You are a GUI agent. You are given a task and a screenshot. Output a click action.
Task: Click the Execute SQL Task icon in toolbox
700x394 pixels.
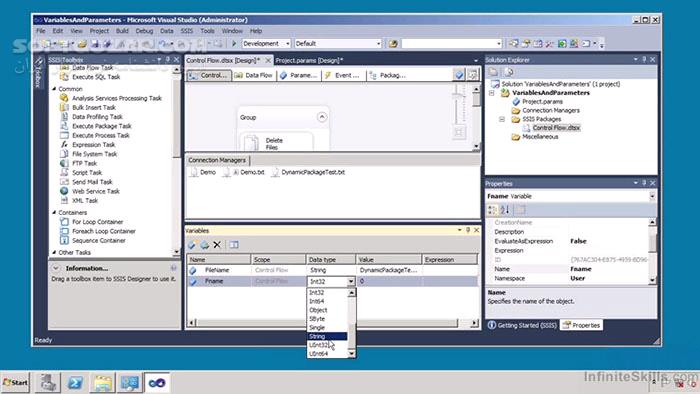[64, 77]
